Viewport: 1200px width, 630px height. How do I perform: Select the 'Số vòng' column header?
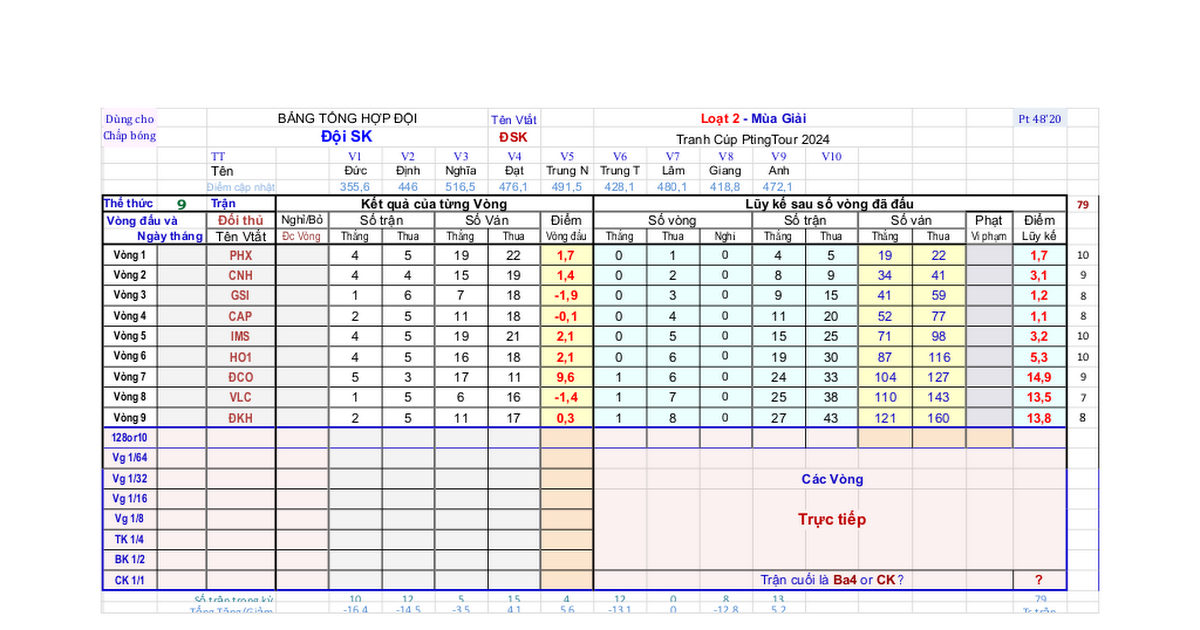pyautogui.click(x=672, y=220)
